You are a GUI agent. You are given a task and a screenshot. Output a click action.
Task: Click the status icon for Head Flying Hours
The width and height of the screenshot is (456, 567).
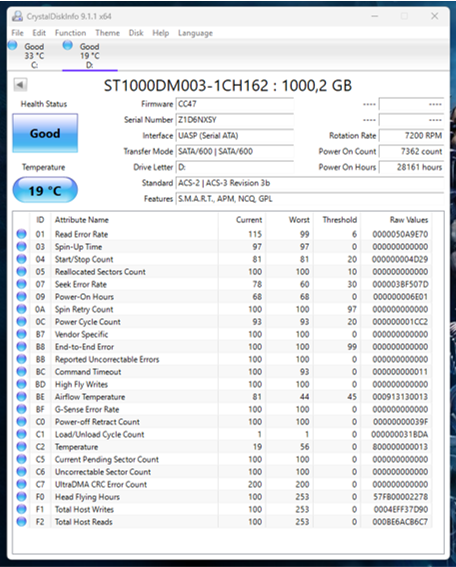pyautogui.click(x=22, y=496)
